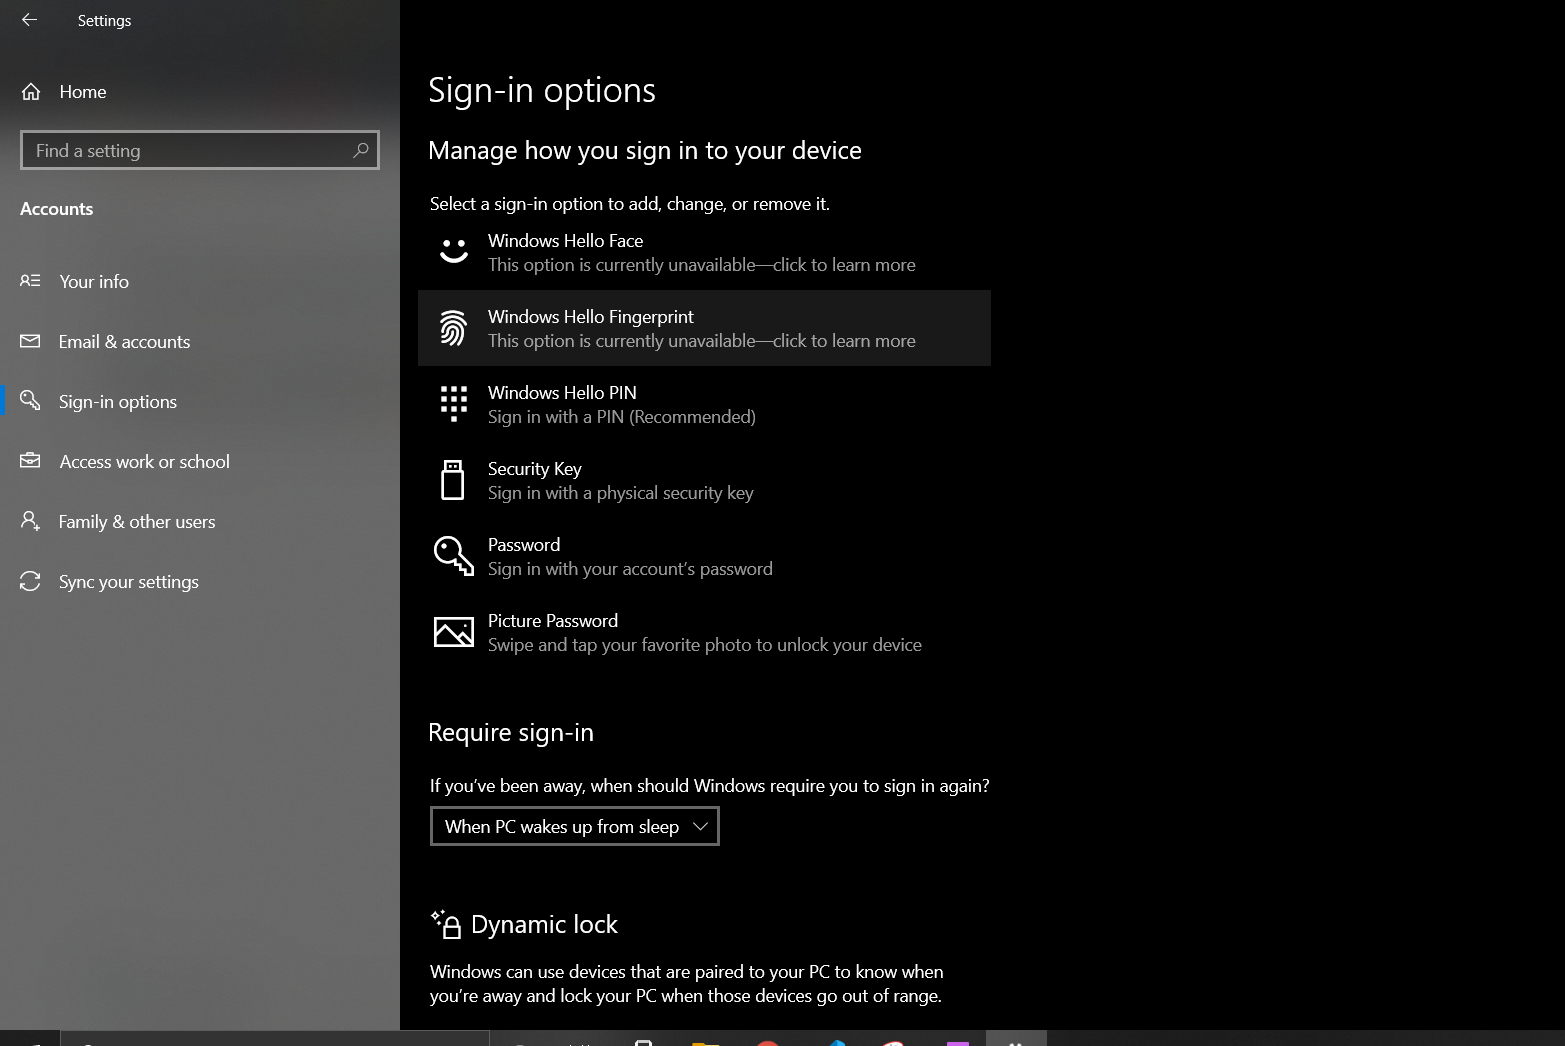This screenshot has width=1565, height=1046.
Task: Click the Windows Hello Face smiley icon
Action: pos(453,251)
